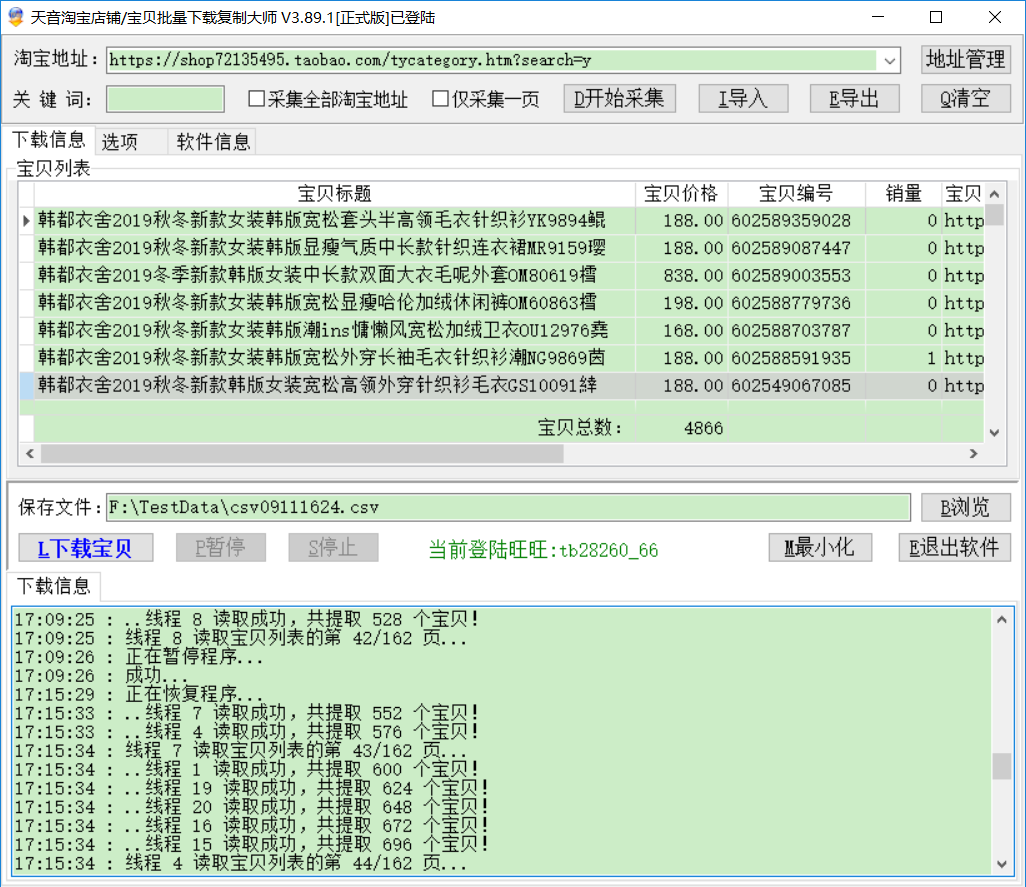
Task: Sort by the 销量 column header
Action: tap(903, 194)
